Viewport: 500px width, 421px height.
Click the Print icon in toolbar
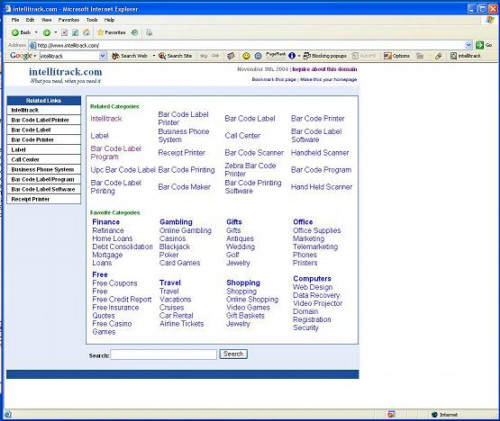[x=149, y=33]
